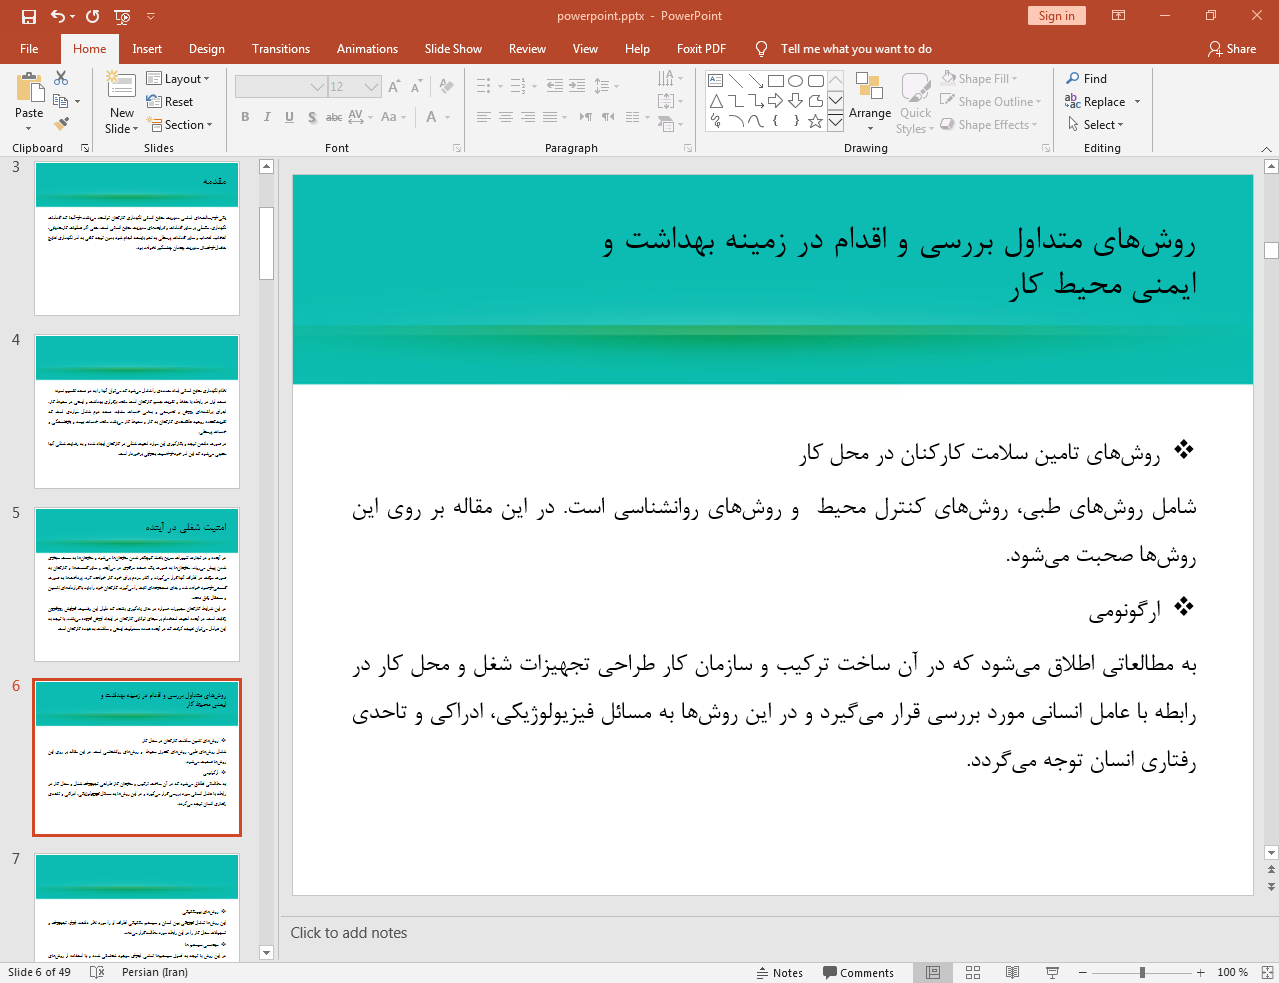Switch to the Slide Show tab

(453, 49)
